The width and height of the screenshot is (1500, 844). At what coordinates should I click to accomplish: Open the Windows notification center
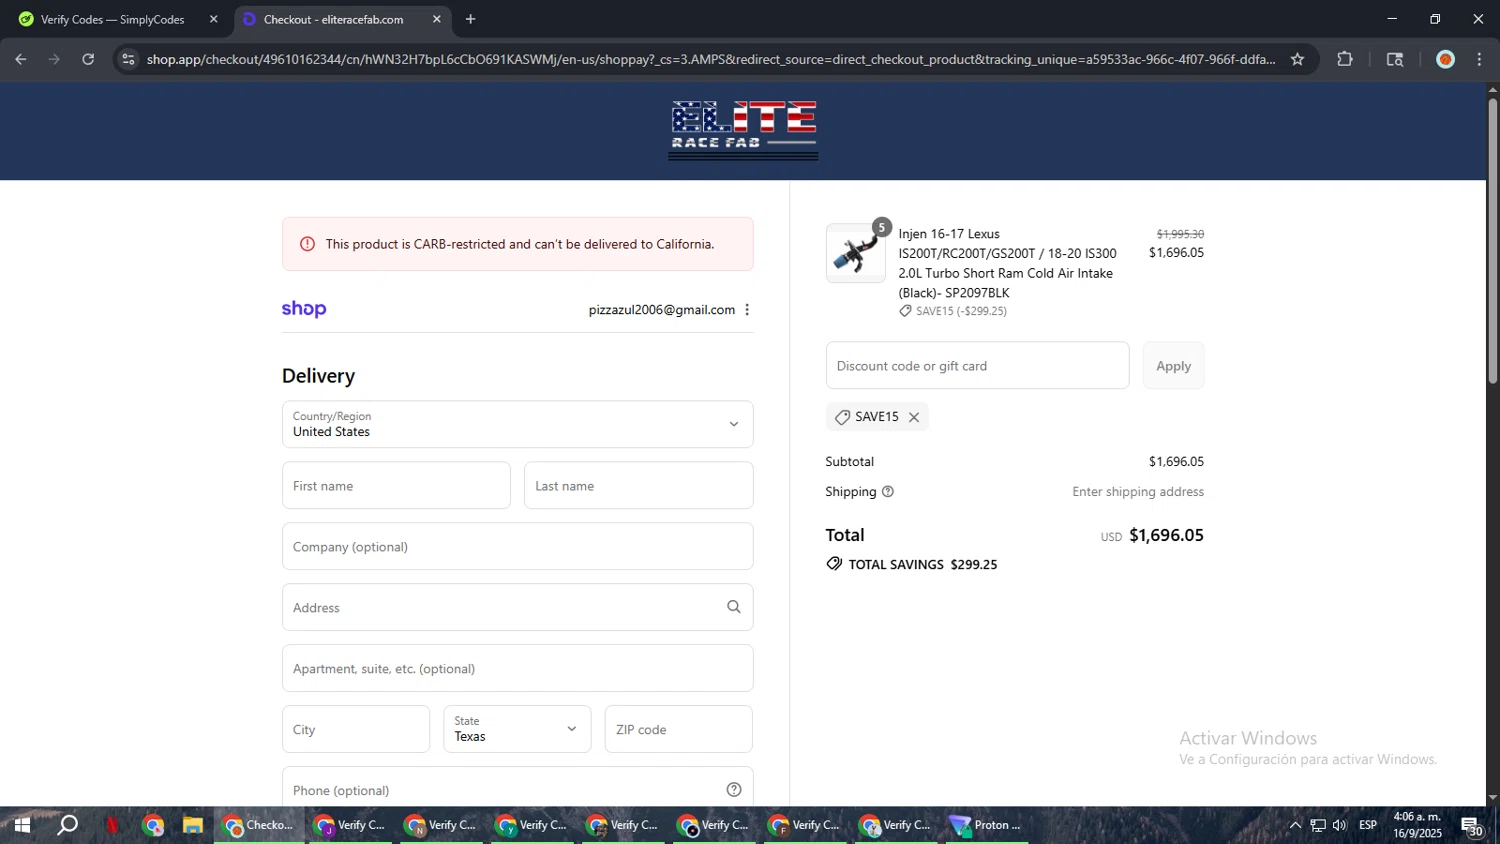click(x=1472, y=826)
